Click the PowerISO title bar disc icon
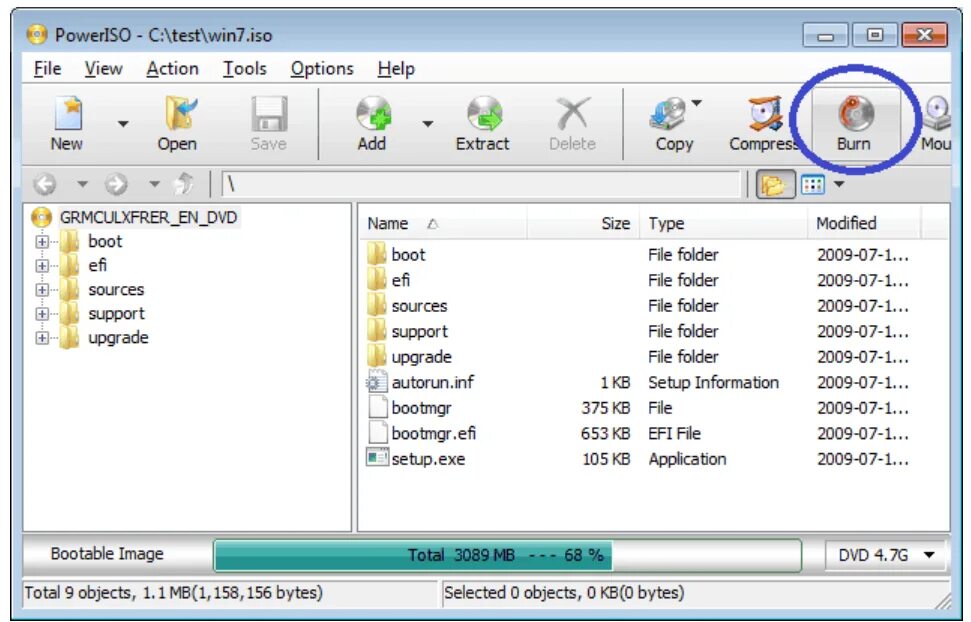Viewport: 971px width, 622px height. pos(37,35)
